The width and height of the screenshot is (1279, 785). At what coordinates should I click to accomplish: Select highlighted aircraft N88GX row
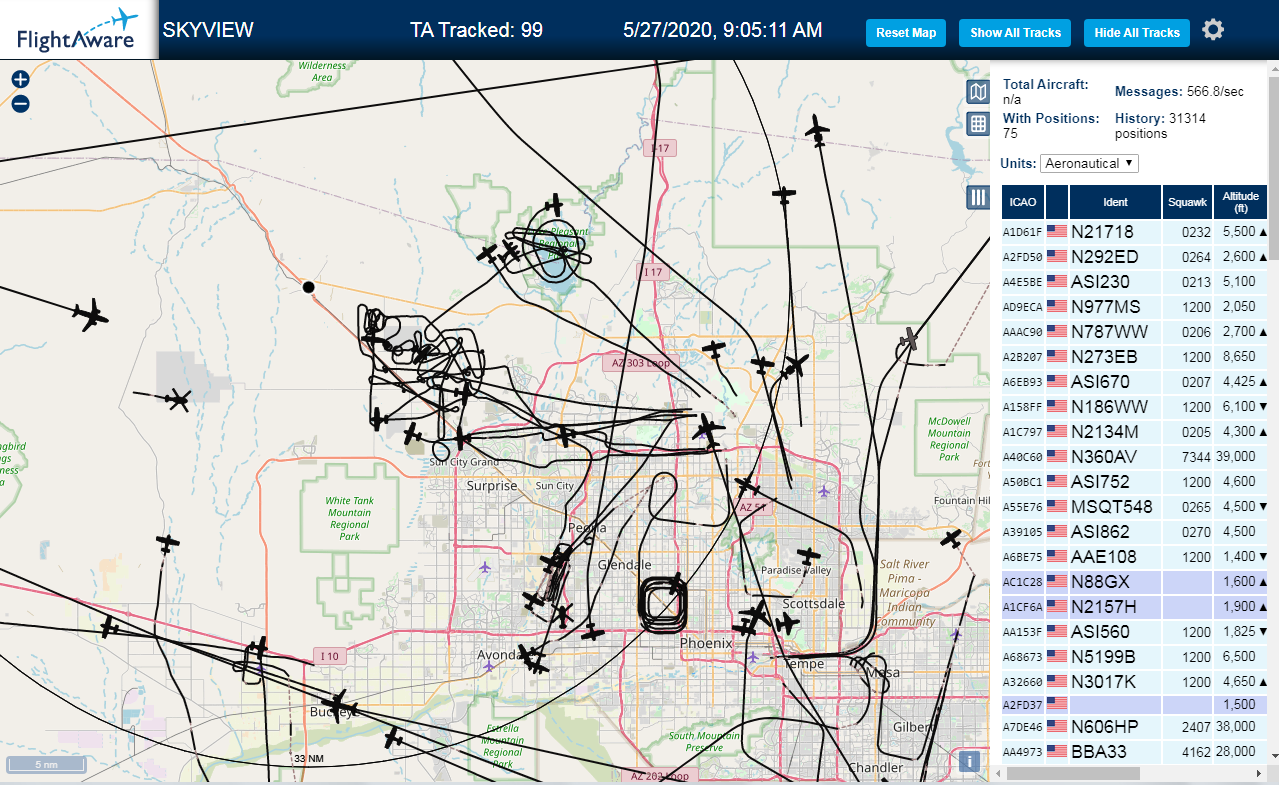[x=1135, y=582]
